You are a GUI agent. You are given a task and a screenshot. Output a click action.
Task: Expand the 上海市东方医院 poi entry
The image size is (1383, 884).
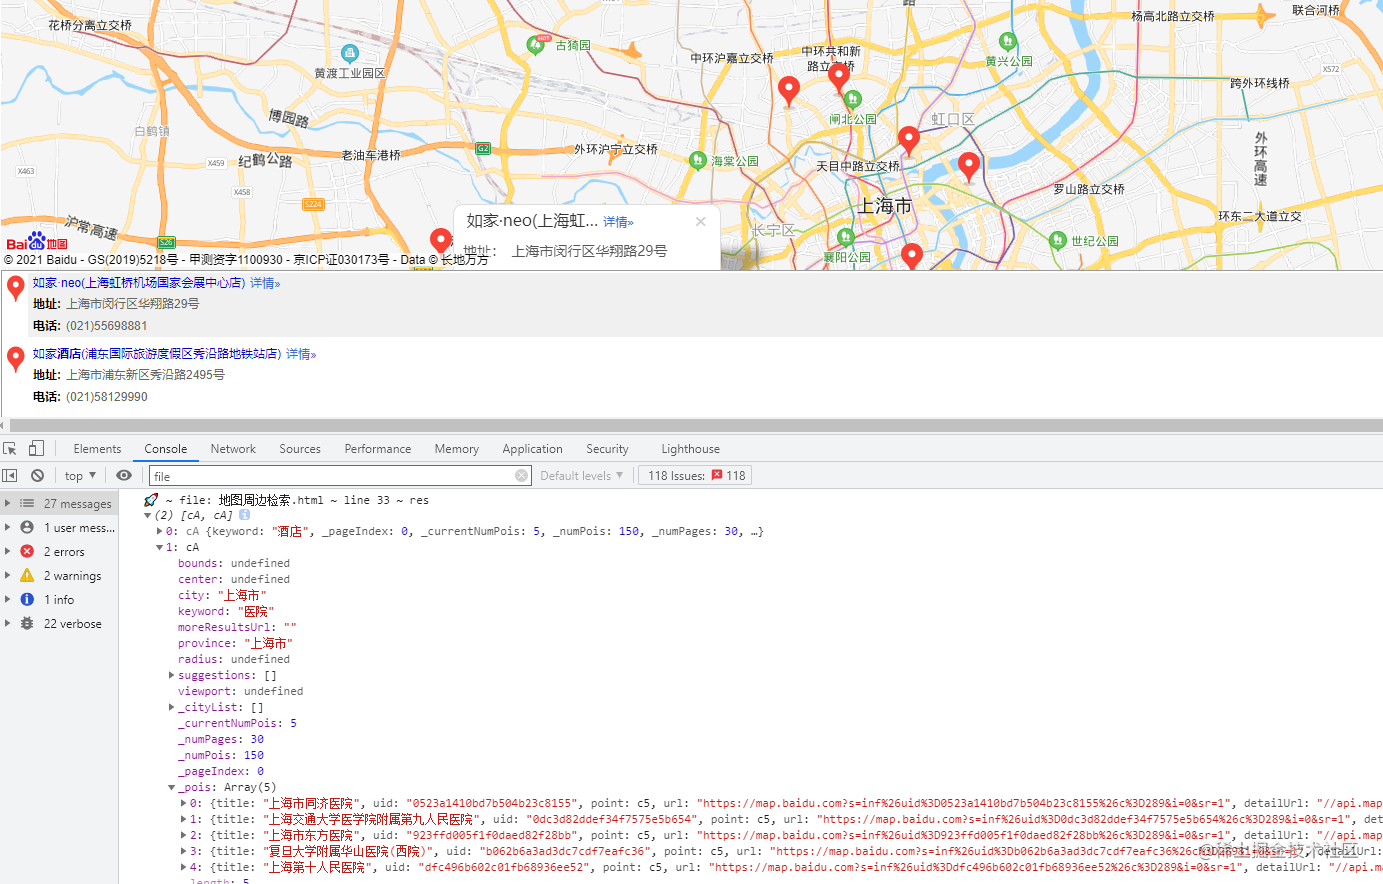[x=184, y=836]
